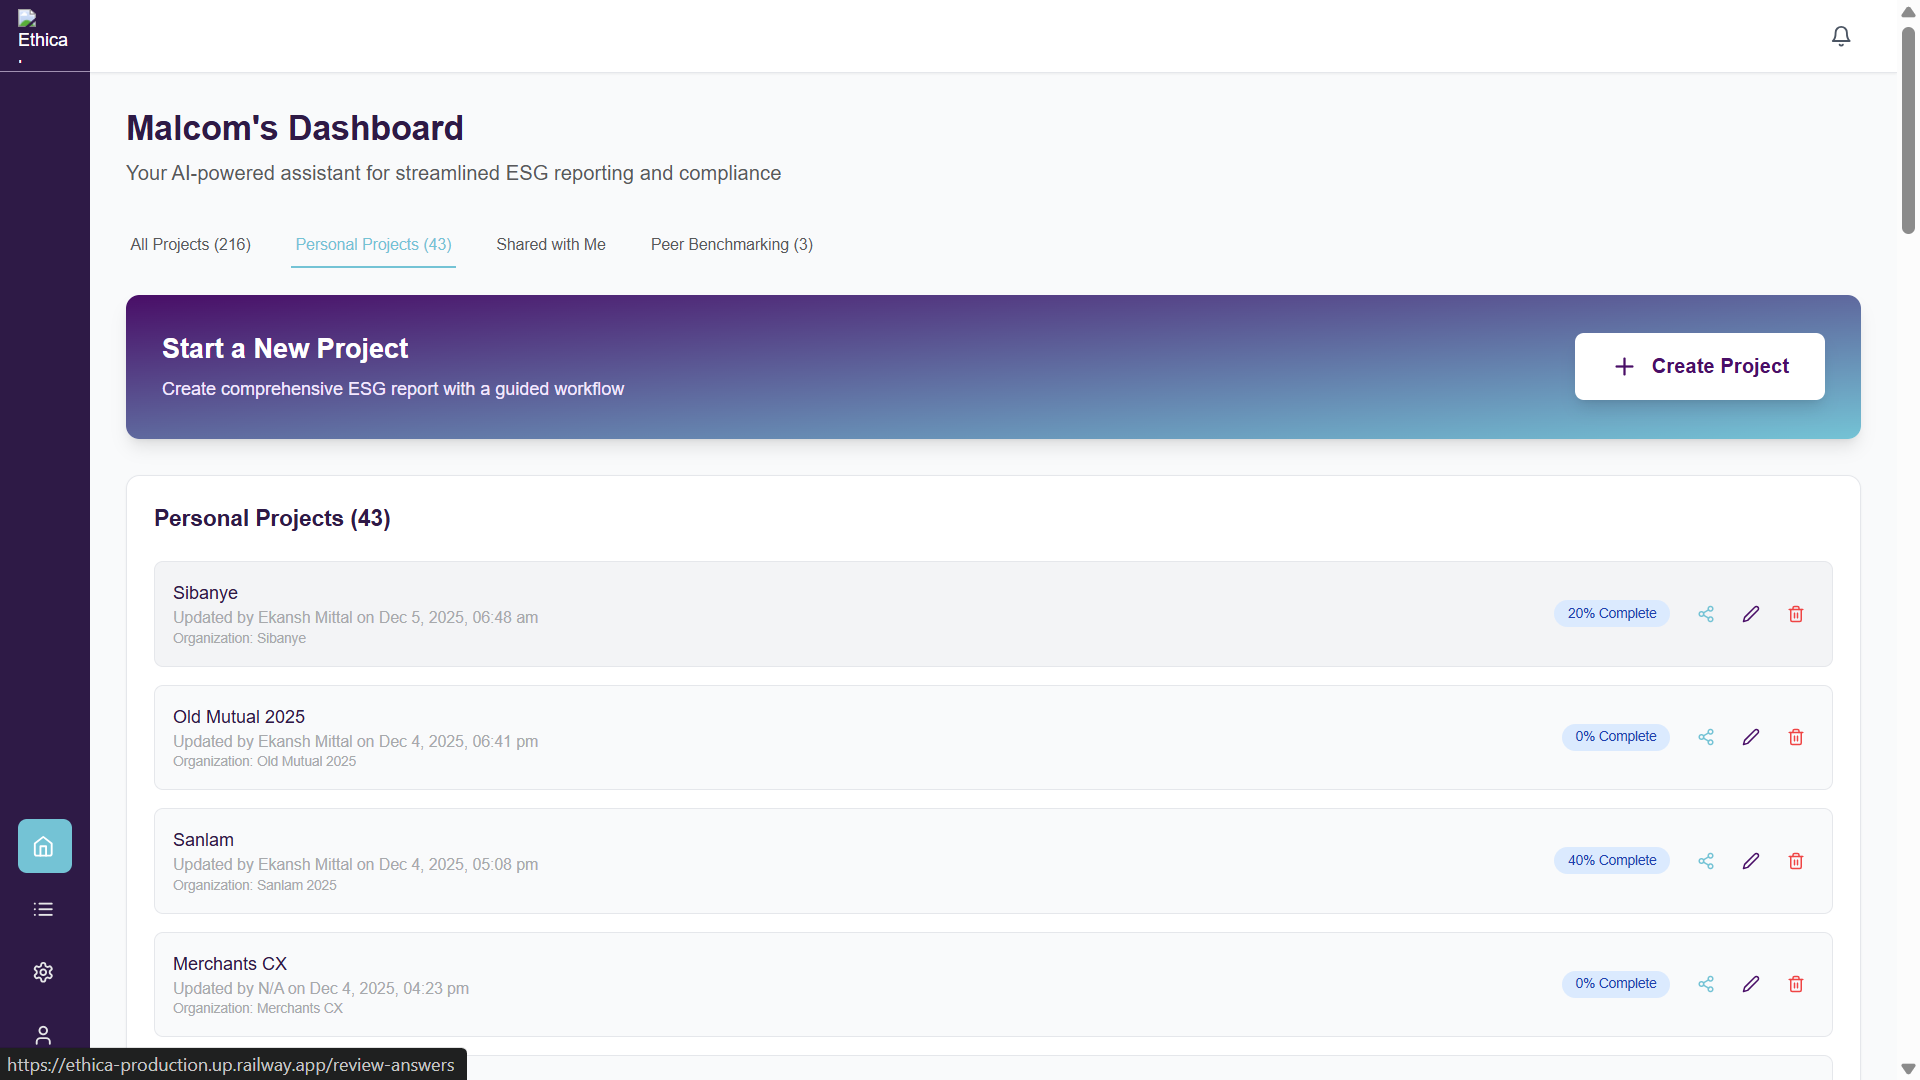The image size is (1920, 1080).
Task: Click the Home icon in sidebar
Action: (44, 846)
